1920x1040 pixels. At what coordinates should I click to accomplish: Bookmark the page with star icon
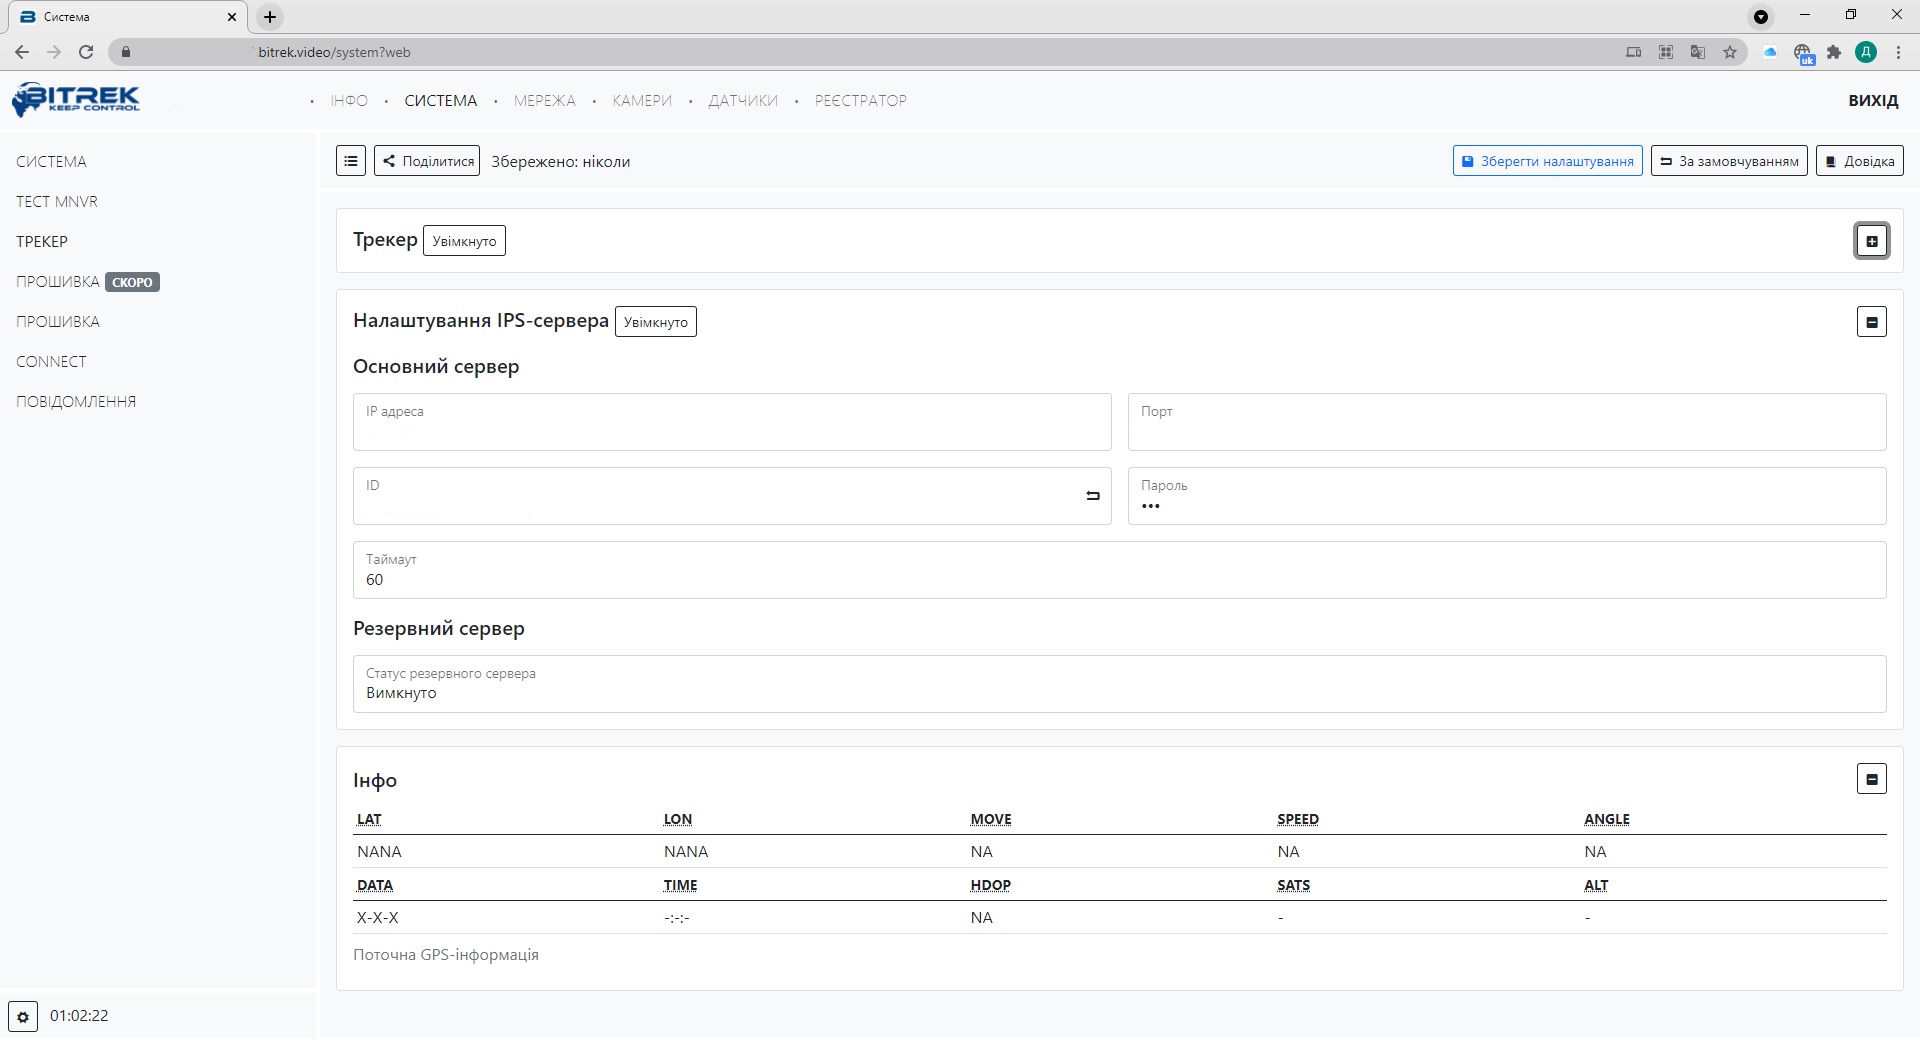(1730, 52)
